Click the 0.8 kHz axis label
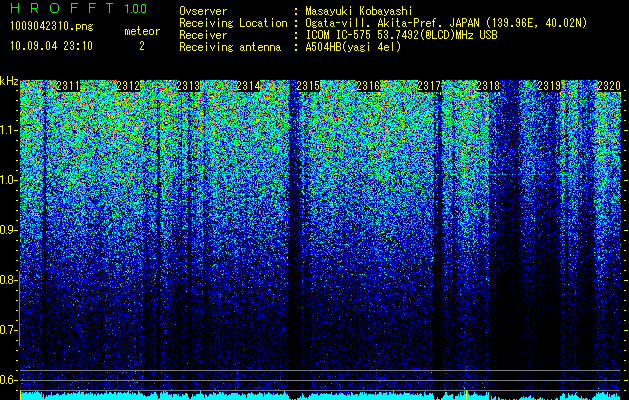629x400 pixels. click(8, 280)
